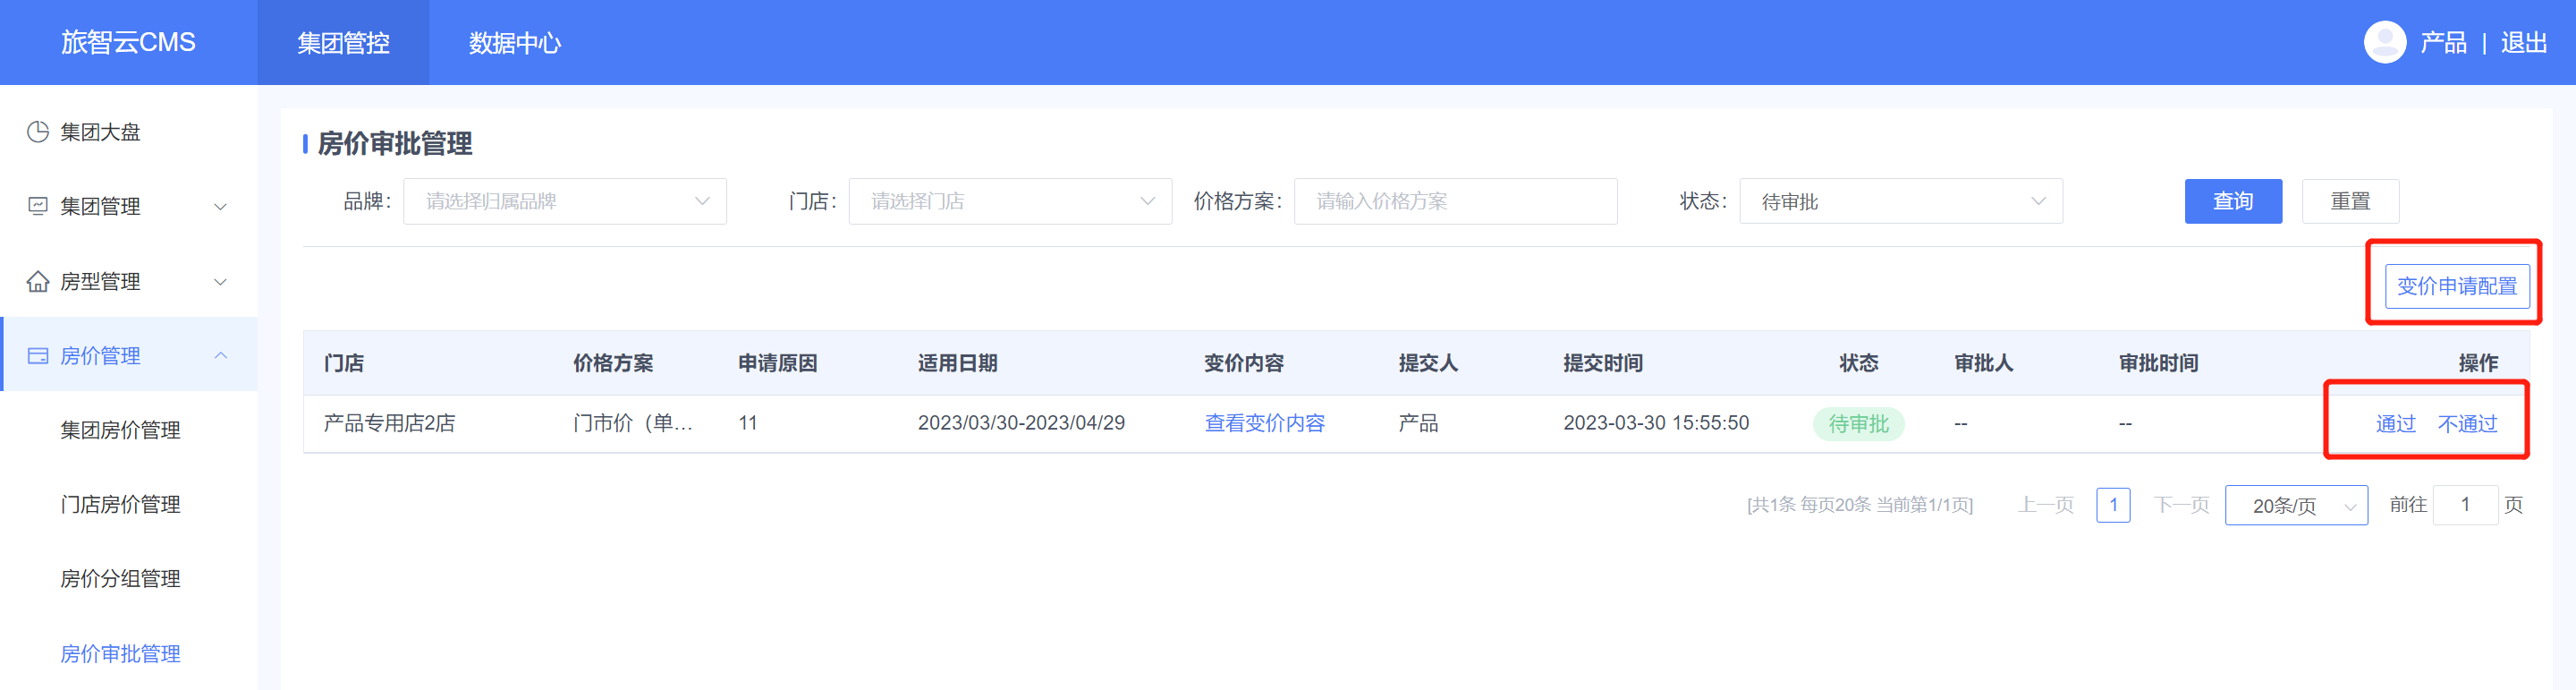Click the 集团大盘 pie chart icon
The width and height of the screenshot is (2576, 690).
(x=38, y=132)
